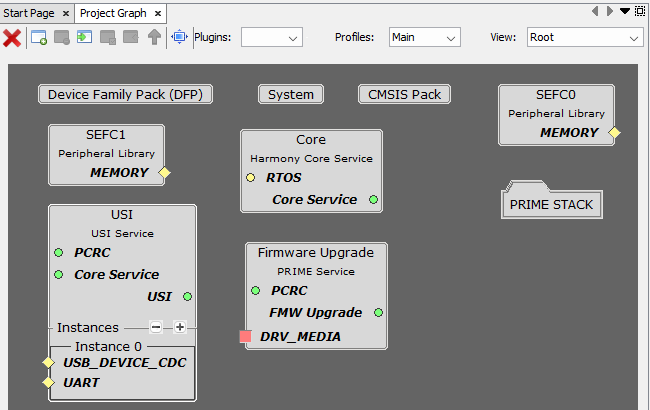
Task: Select the Device Family Pack (DFP) block
Action: pyautogui.click(x=125, y=95)
